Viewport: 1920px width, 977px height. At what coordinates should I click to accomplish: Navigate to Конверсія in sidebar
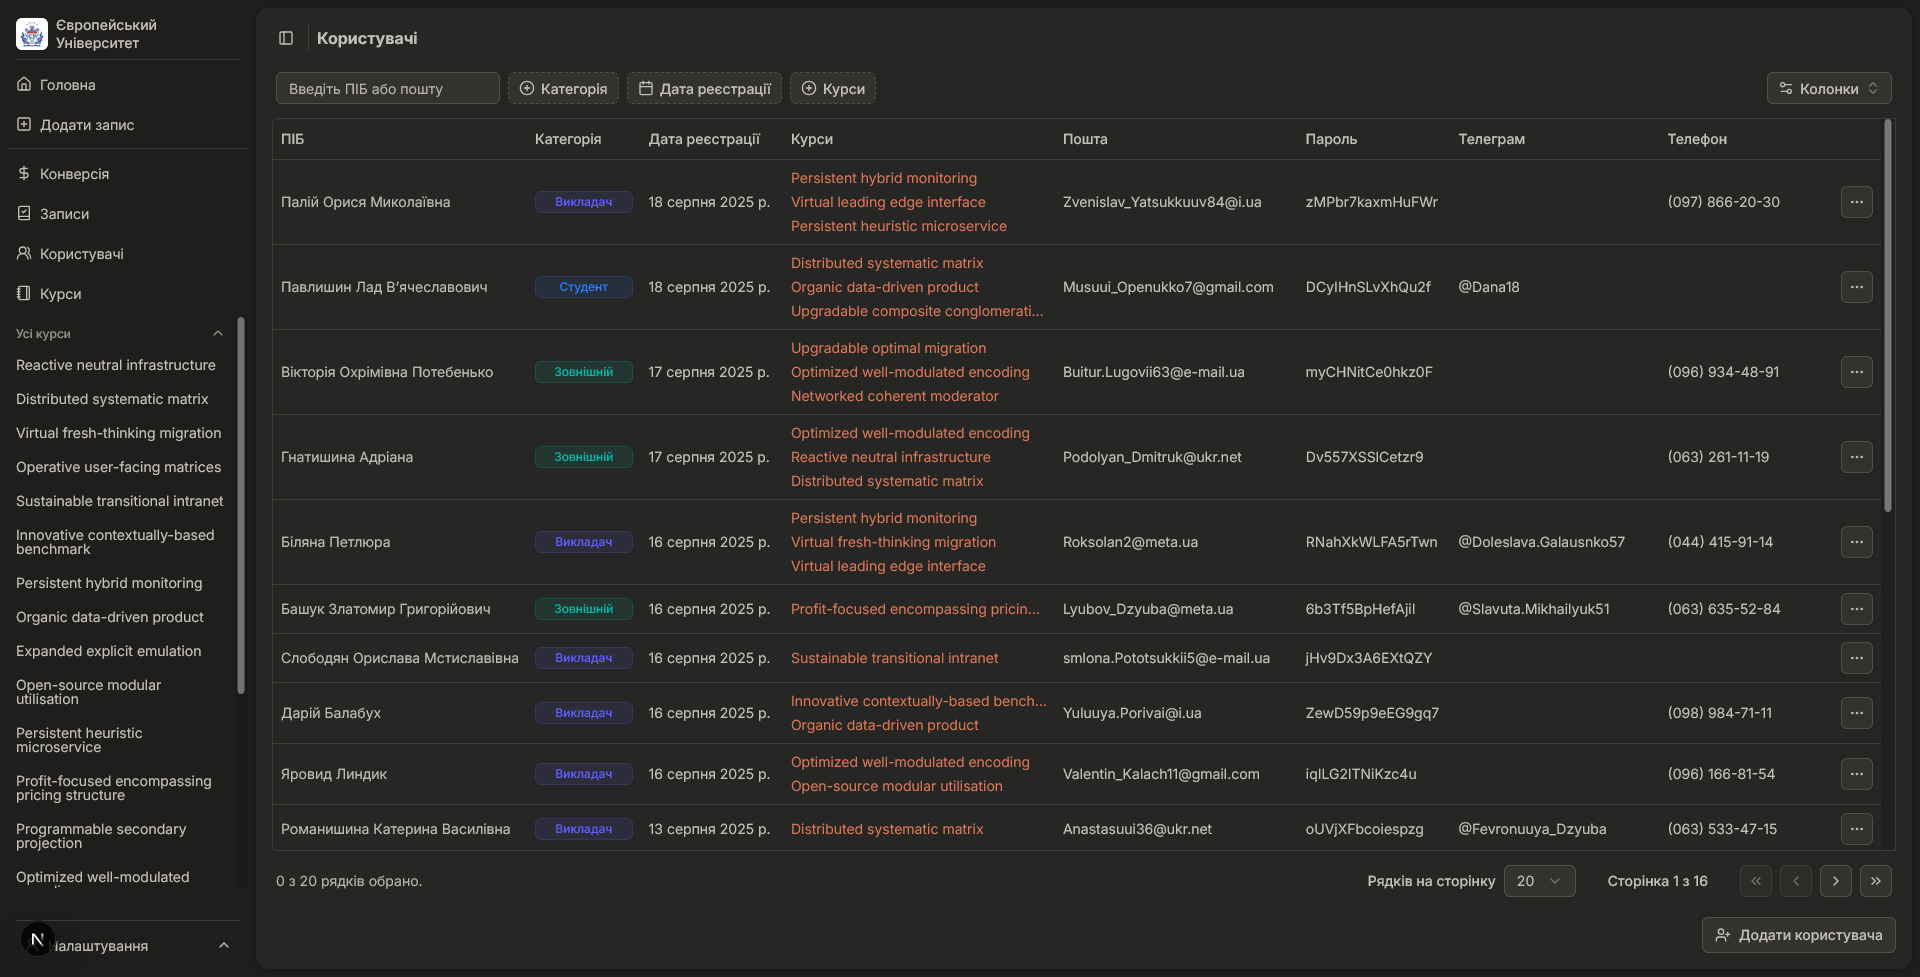74,174
